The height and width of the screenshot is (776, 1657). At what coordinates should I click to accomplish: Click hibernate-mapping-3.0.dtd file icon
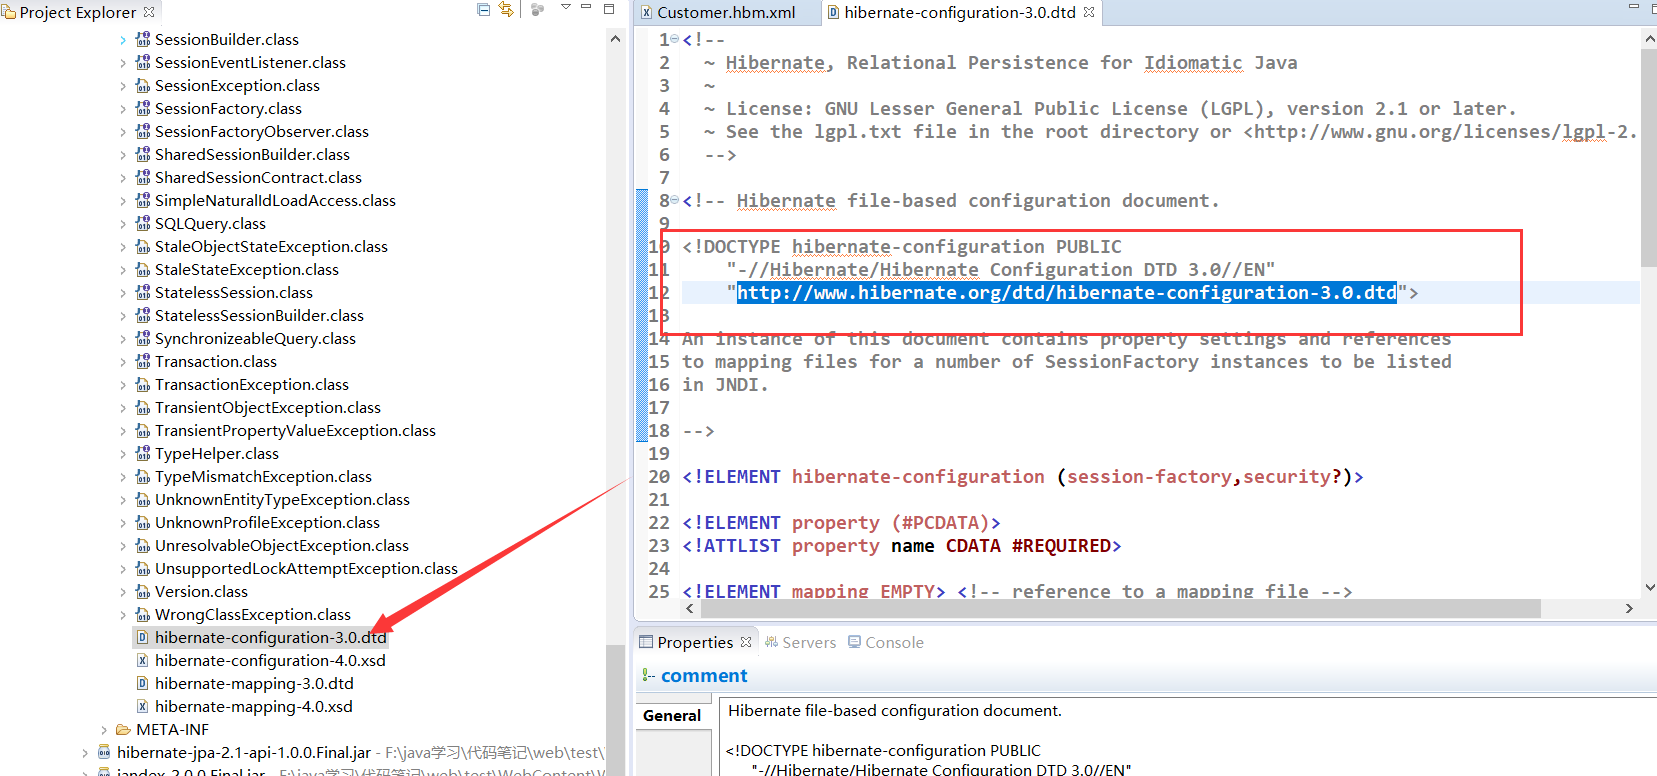pyautogui.click(x=143, y=683)
